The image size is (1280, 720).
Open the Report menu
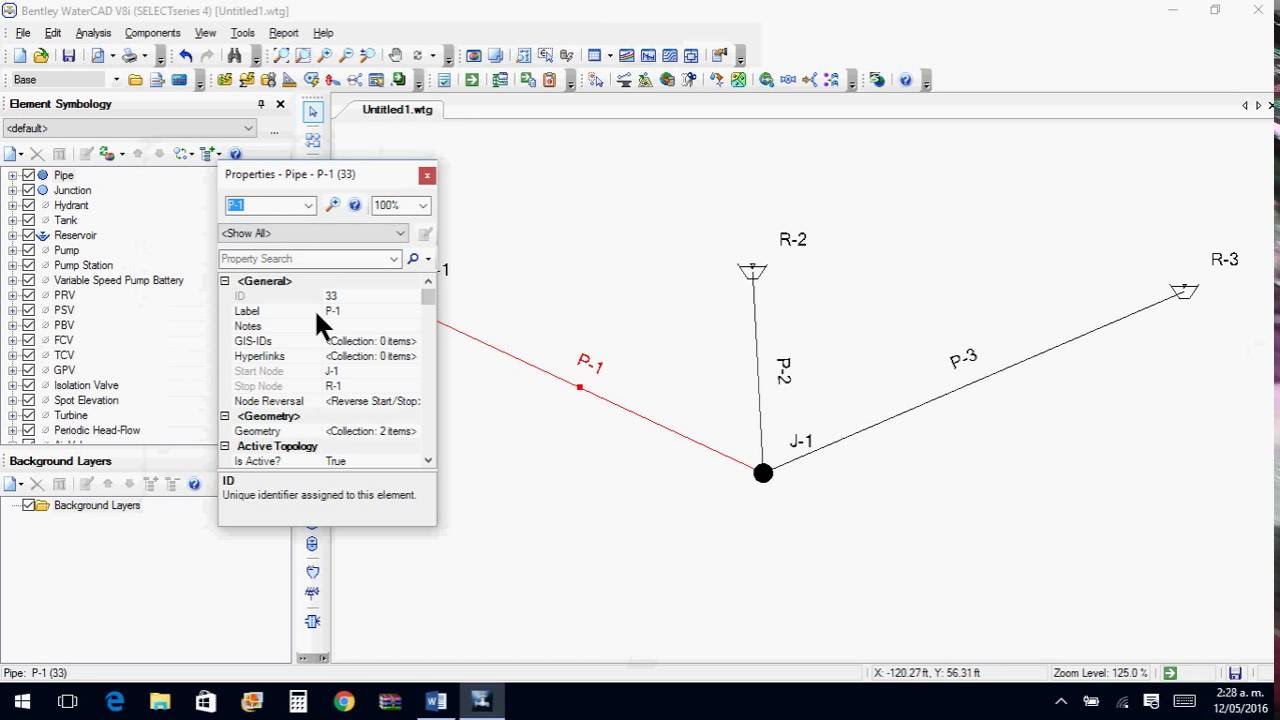coord(284,33)
